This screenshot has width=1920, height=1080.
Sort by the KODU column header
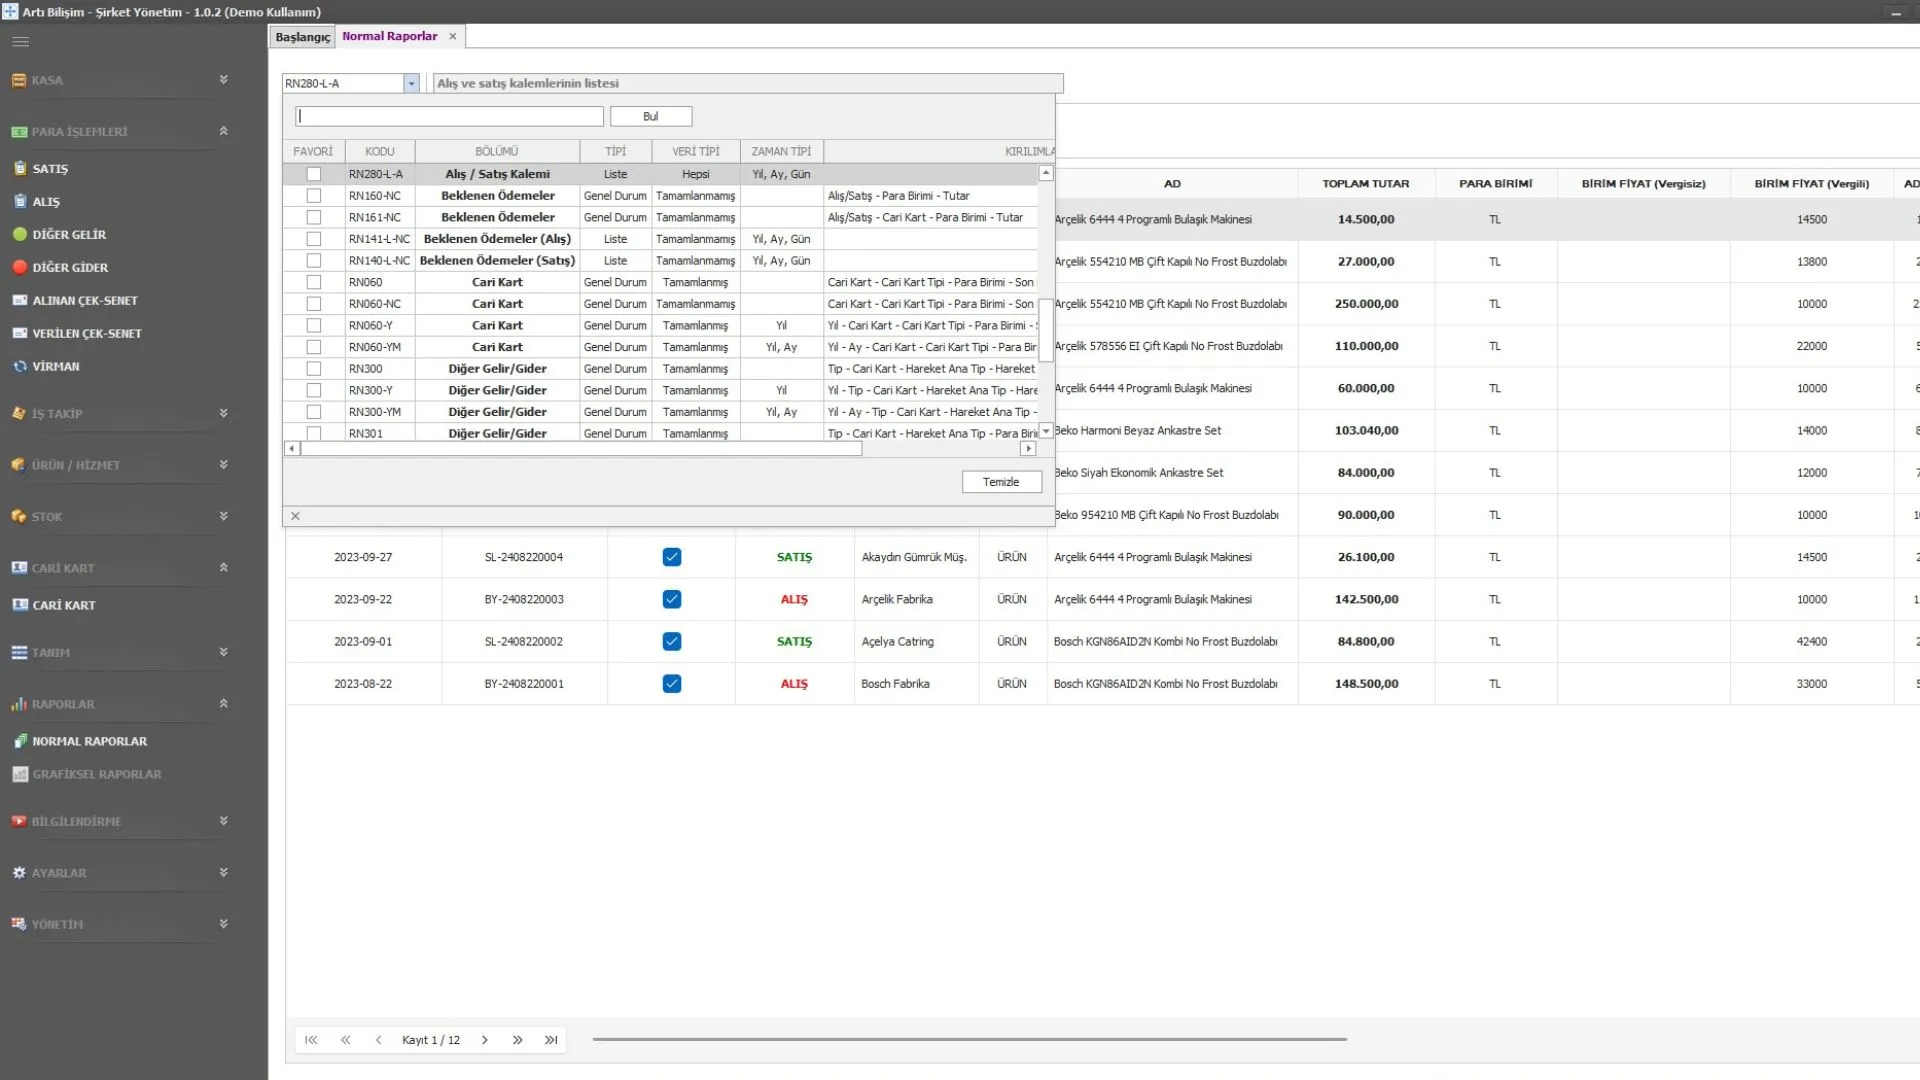(380, 152)
